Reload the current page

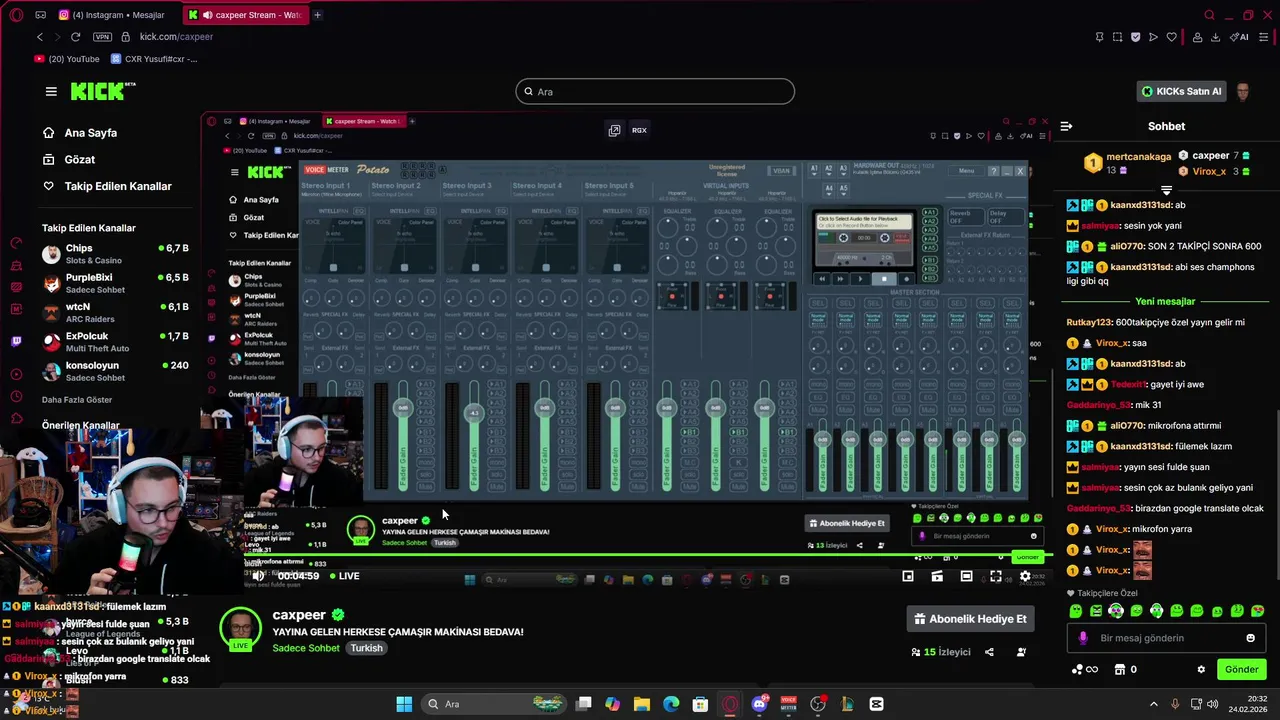[75, 37]
